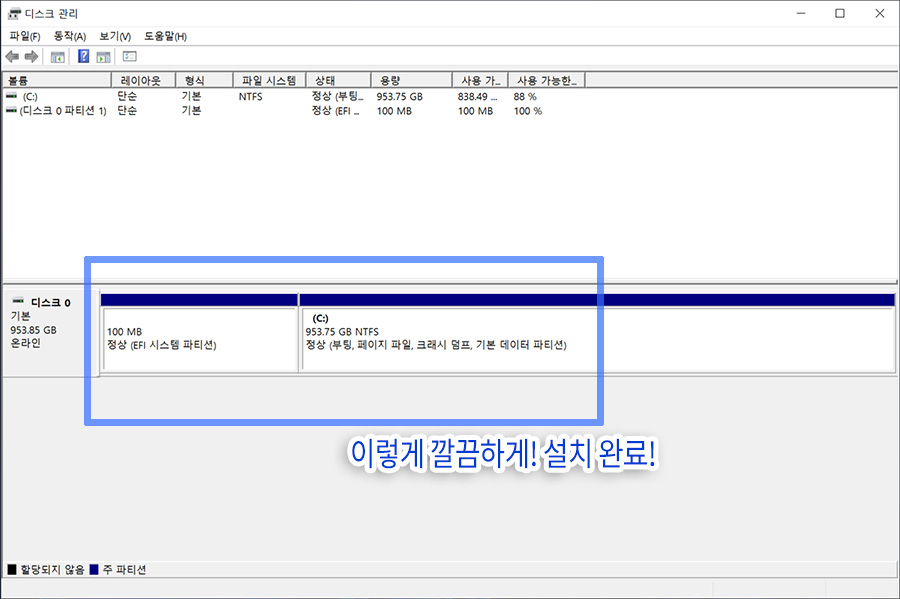Open the Help question-mark toolbar icon
Image resolution: width=900 pixels, height=599 pixels.
point(84,56)
